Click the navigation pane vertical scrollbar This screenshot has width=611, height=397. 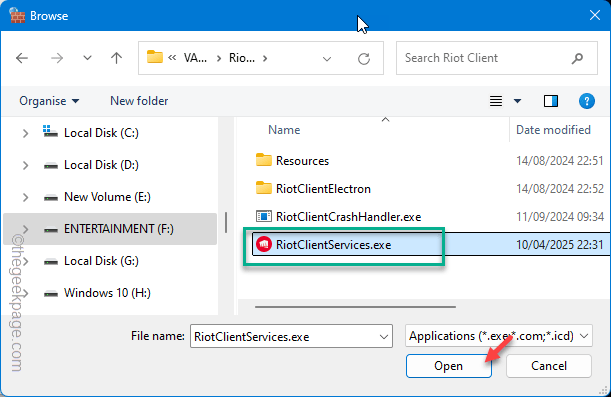pyautogui.click(x=226, y=222)
